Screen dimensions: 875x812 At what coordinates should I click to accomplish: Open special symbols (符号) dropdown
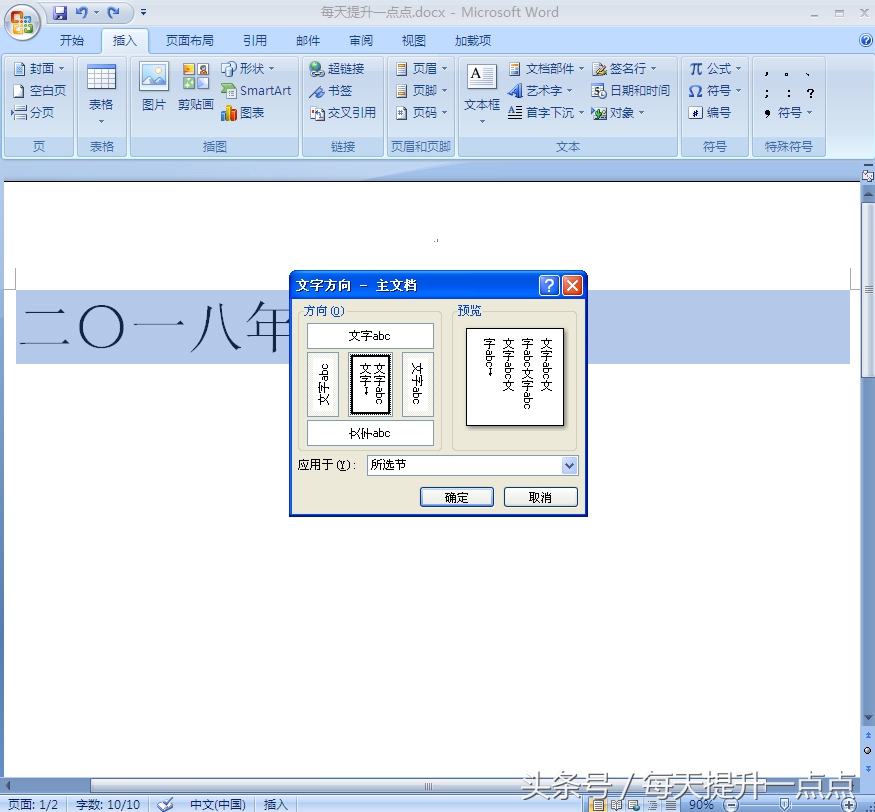(788, 113)
